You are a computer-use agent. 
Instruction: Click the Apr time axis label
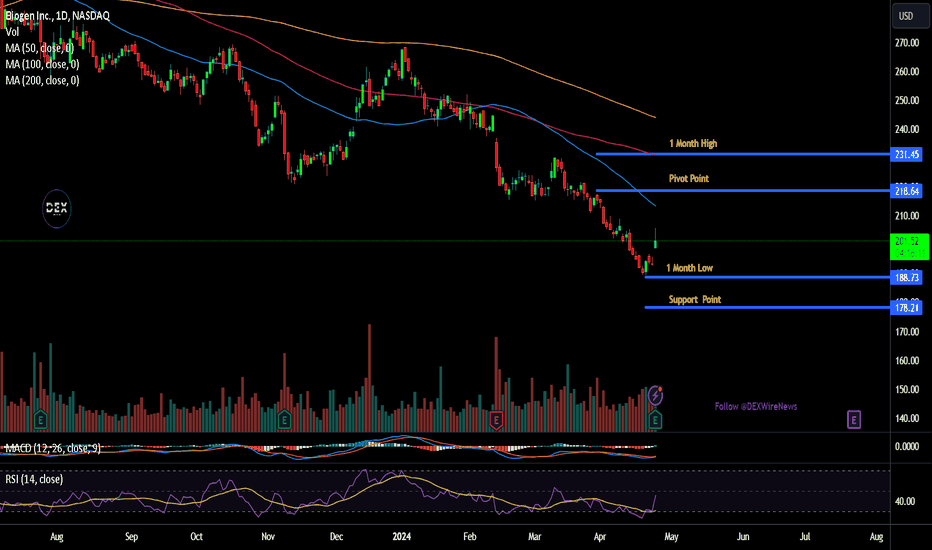point(600,536)
